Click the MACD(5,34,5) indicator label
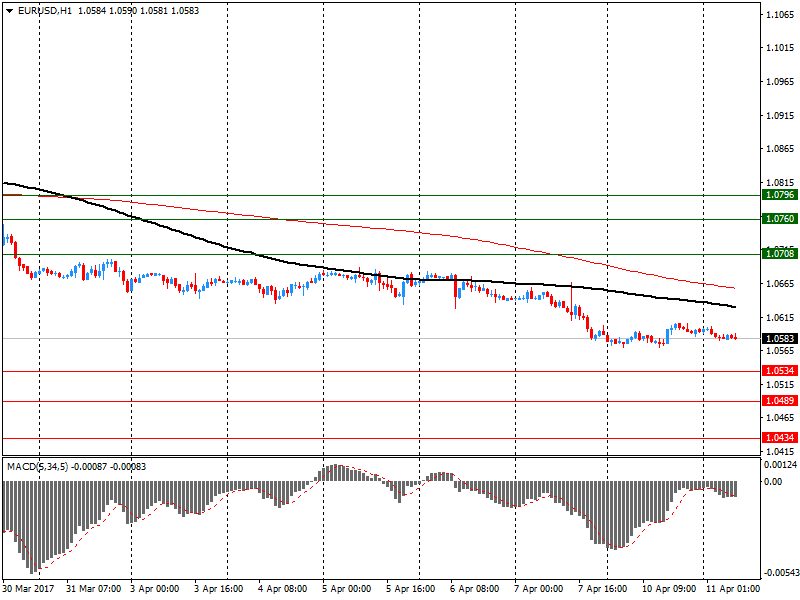Viewport: 800px width, 600px height. click(x=38, y=467)
